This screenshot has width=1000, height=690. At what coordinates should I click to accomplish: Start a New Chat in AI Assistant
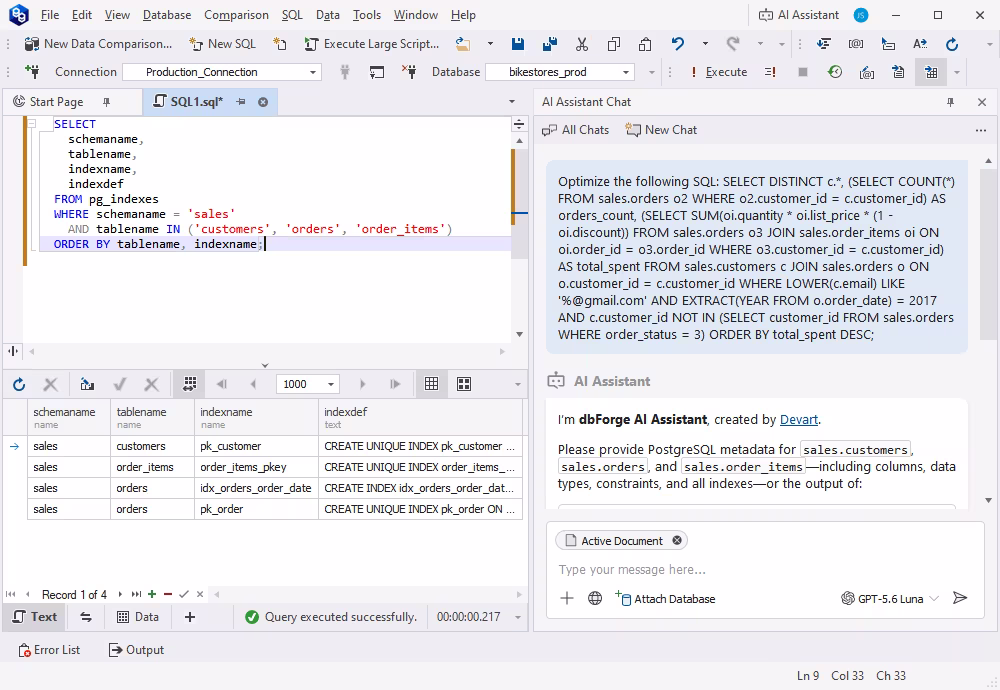661,130
